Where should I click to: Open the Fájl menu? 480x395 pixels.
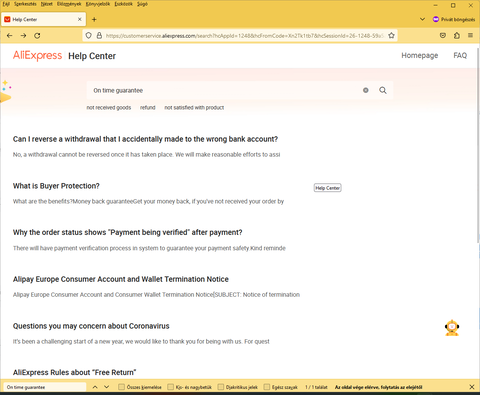click(6, 4)
